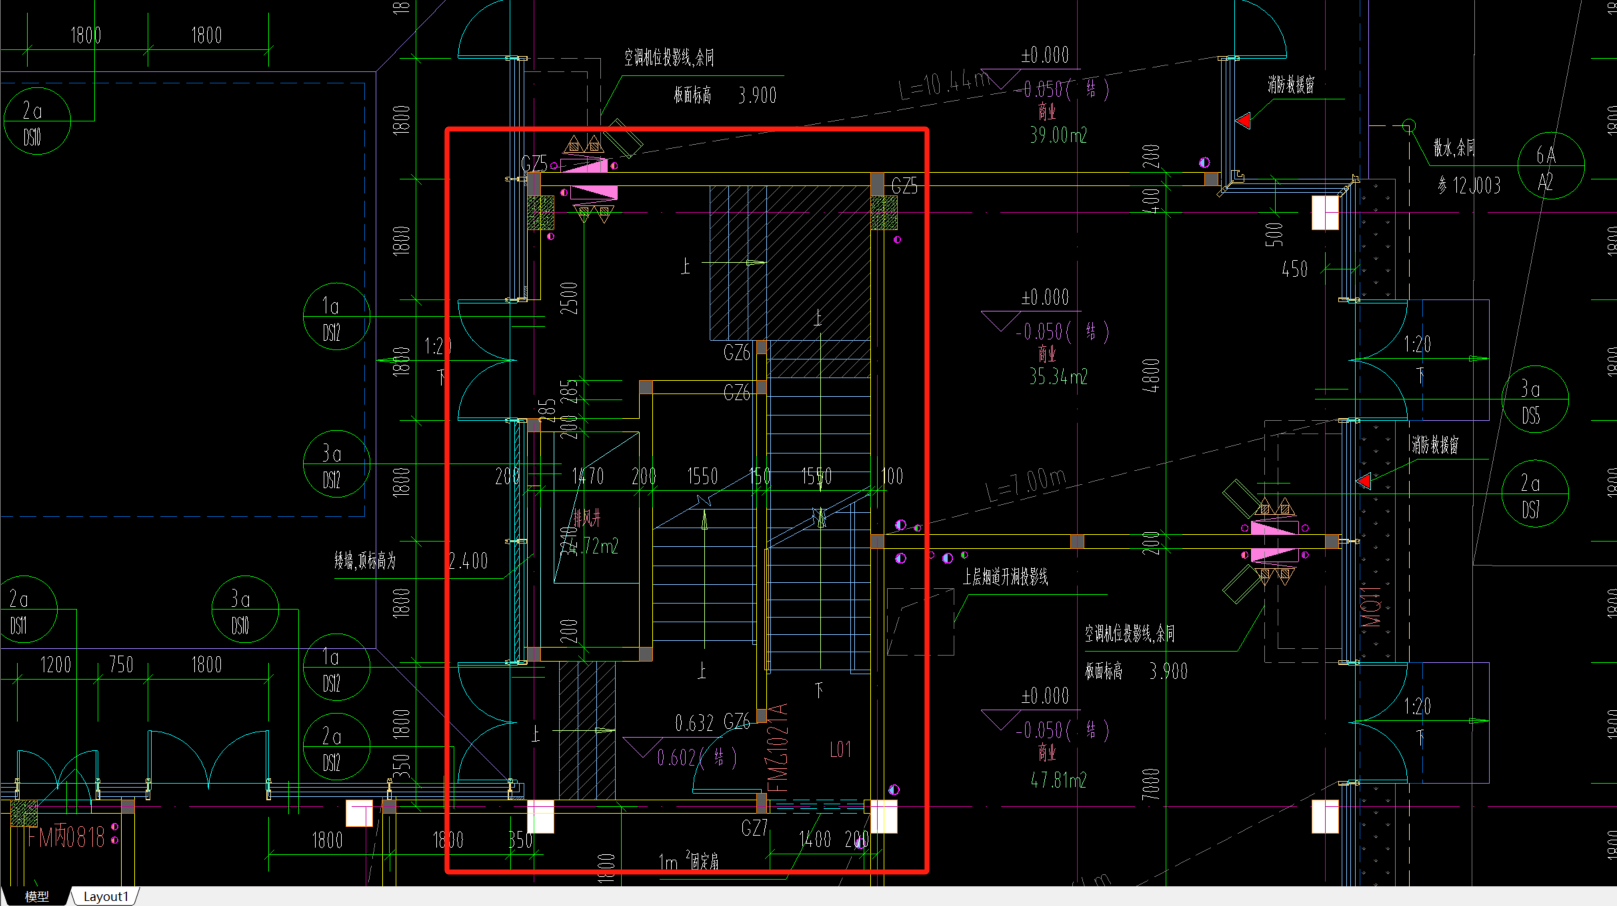The height and width of the screenshot is (906, 1617).
Task: Select the 散水,余同 annotation
Action: point(1454,148)
